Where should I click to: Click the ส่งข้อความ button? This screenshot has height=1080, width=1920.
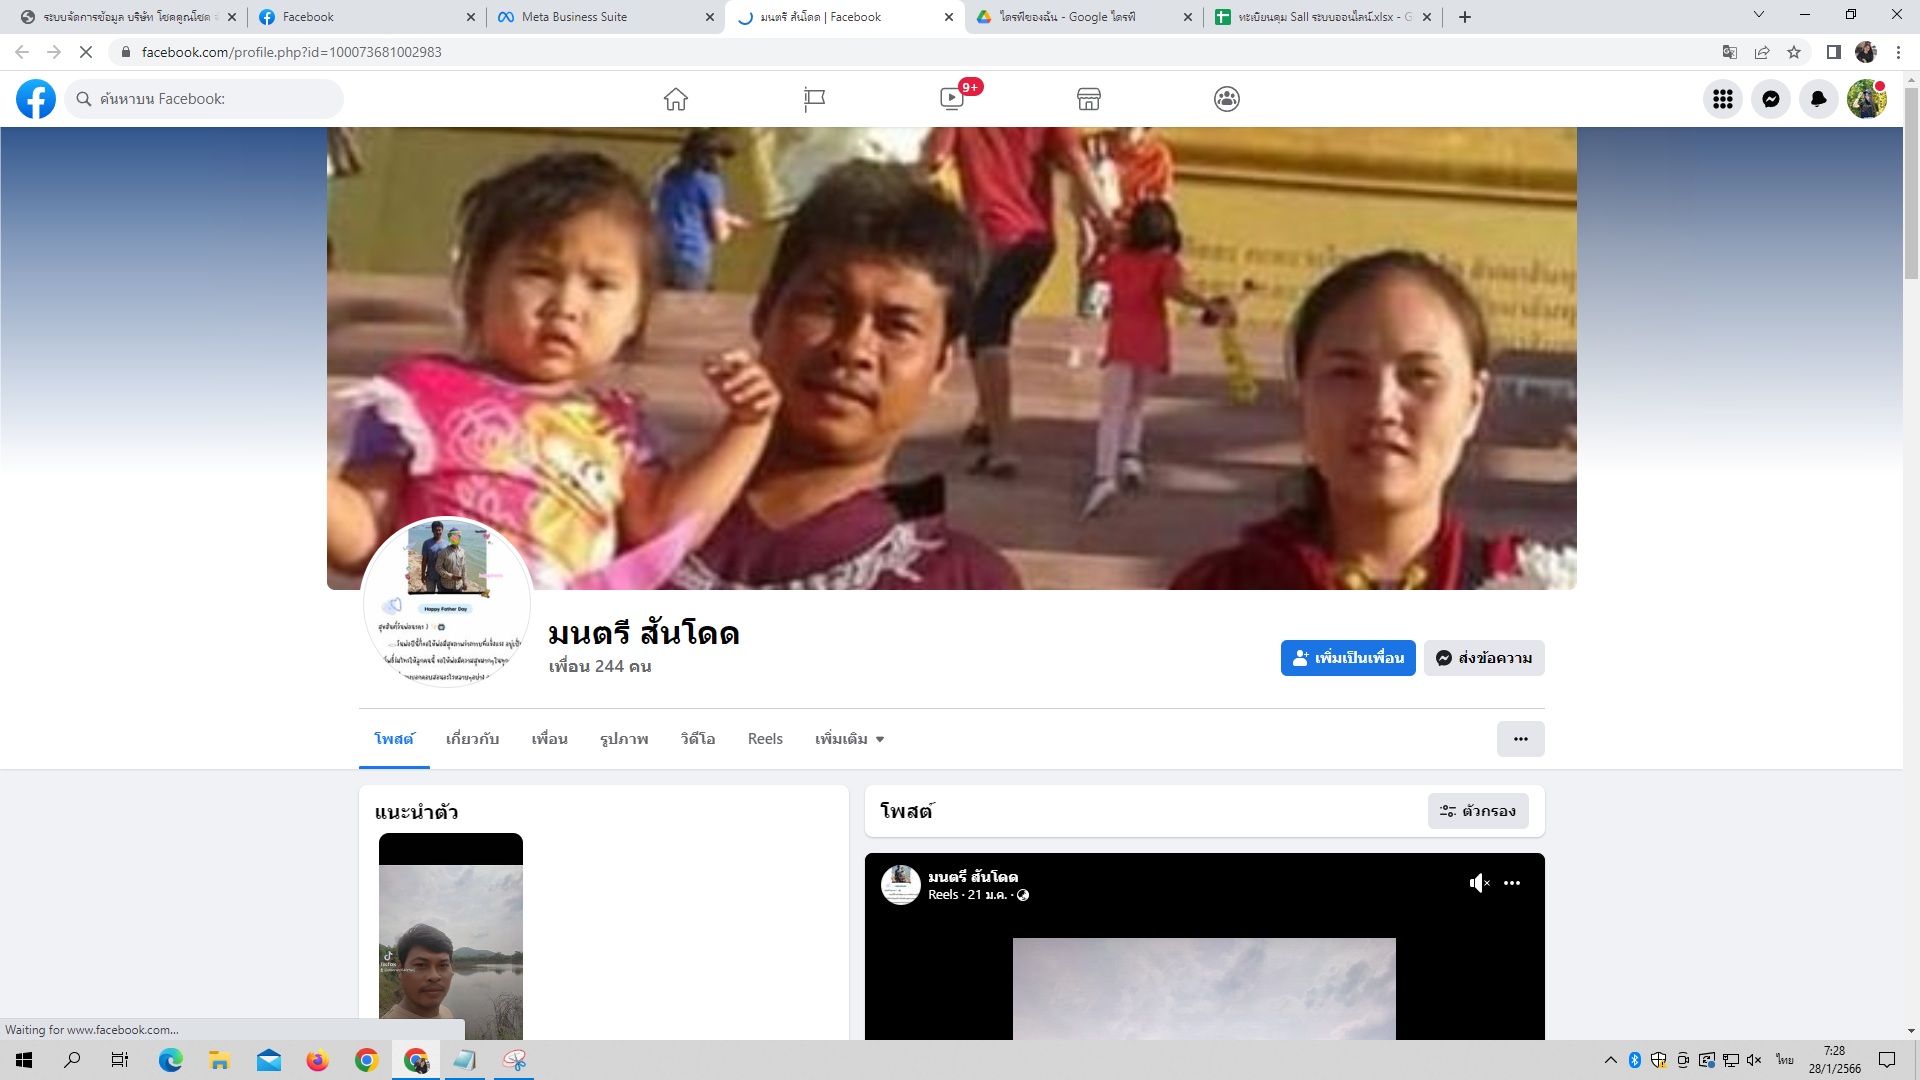pos(1484,658)
